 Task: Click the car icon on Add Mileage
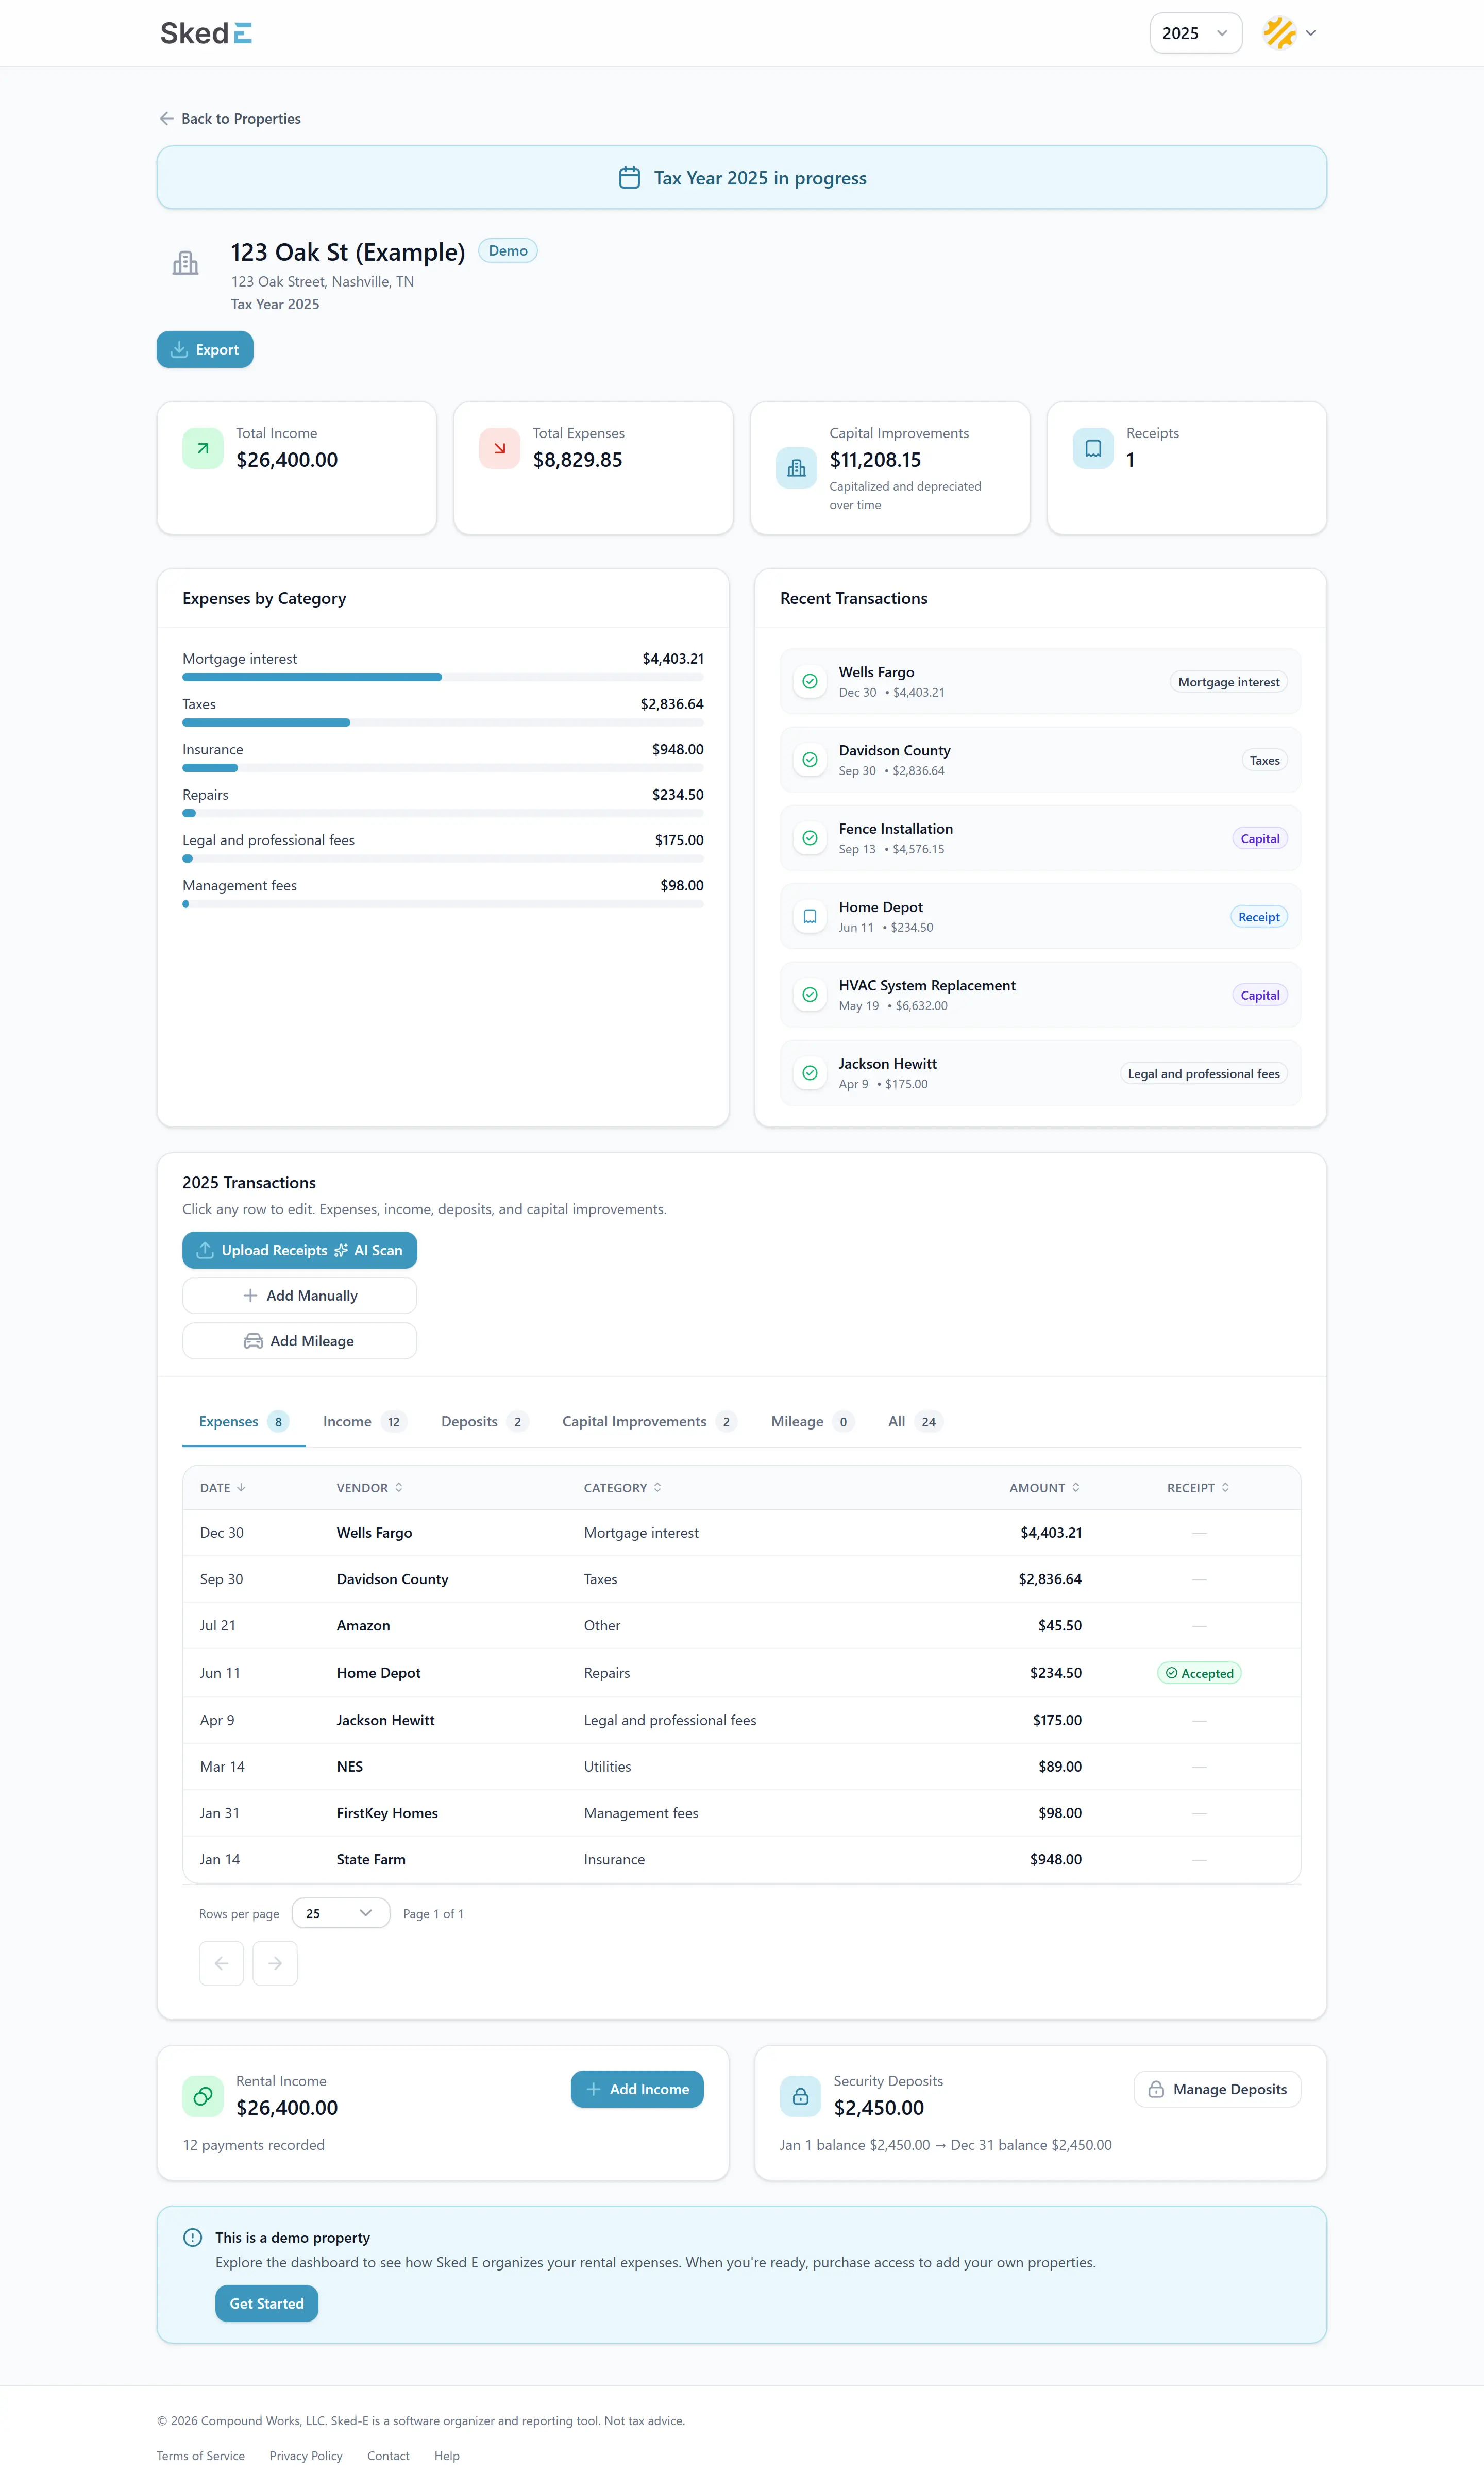pyautogui.click(x=253, y=1340)
